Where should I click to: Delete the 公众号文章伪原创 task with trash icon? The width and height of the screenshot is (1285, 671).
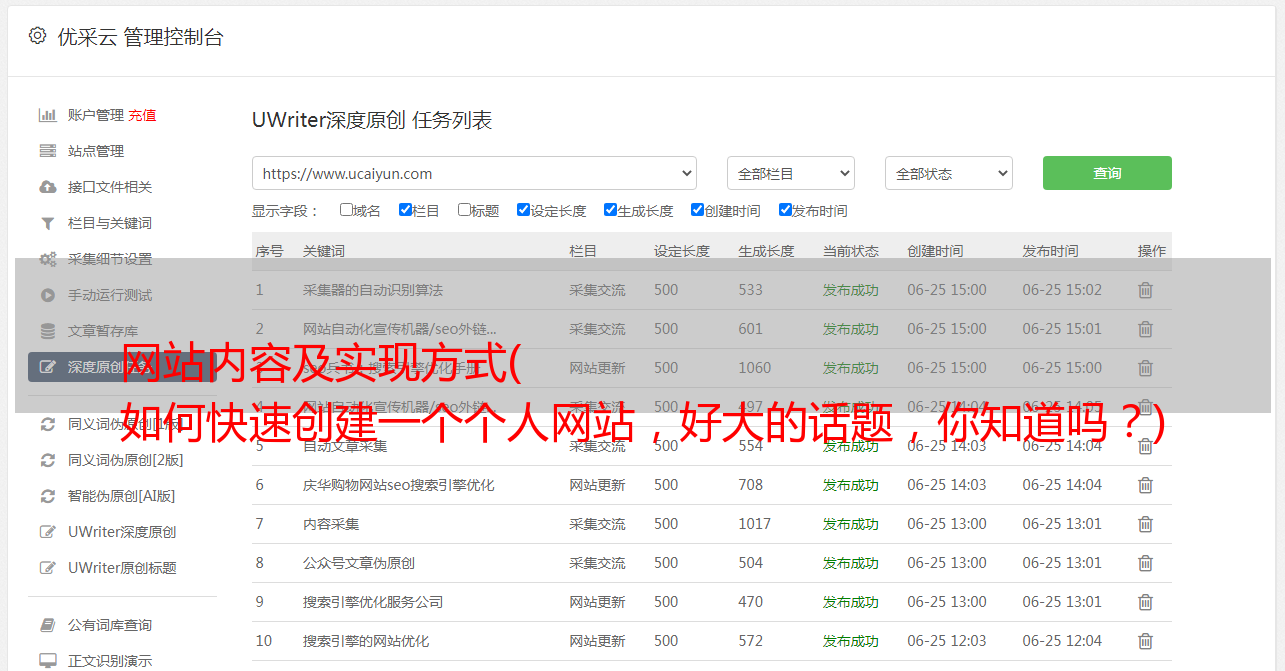(x=1145, y=563)
